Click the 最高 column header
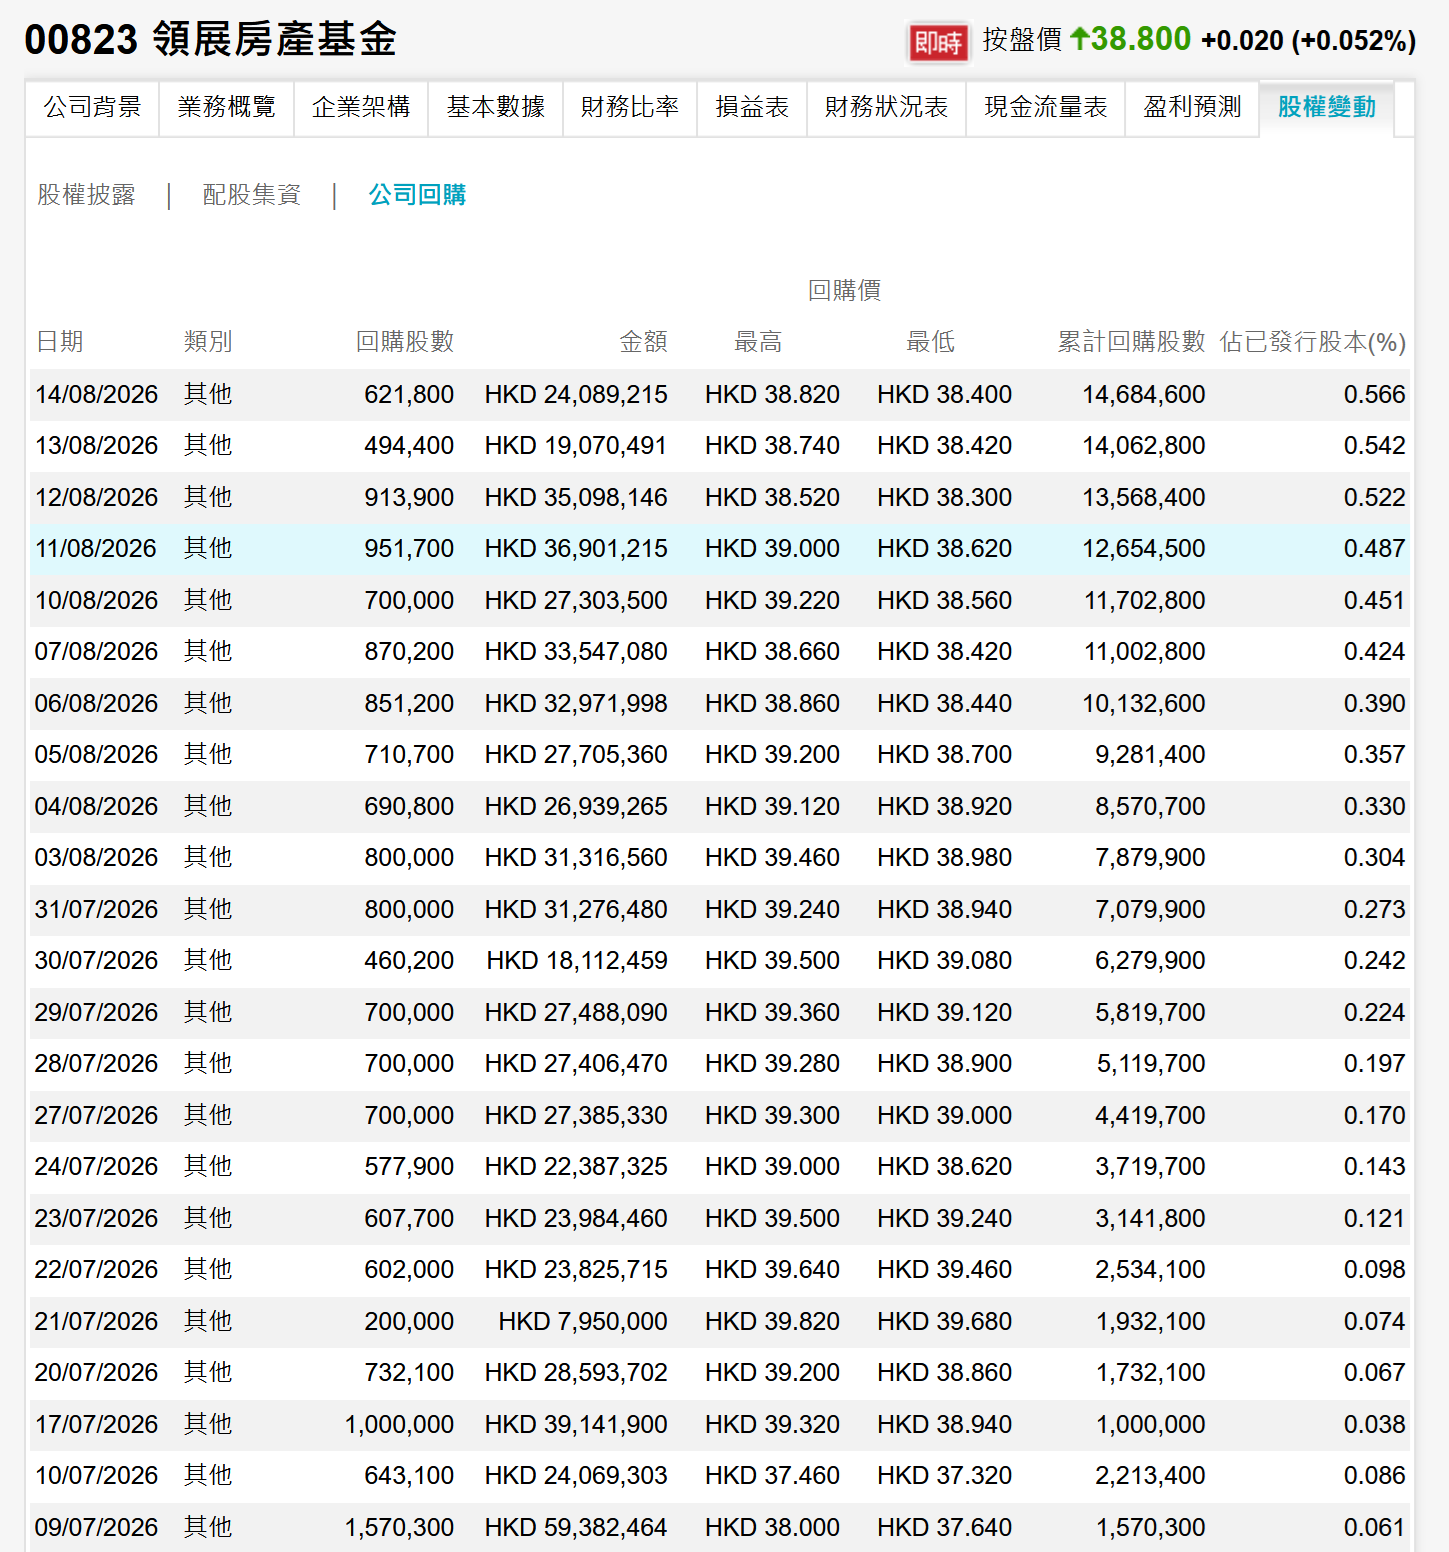The height and width of the screenshot is (1552, 1449). 758,342
